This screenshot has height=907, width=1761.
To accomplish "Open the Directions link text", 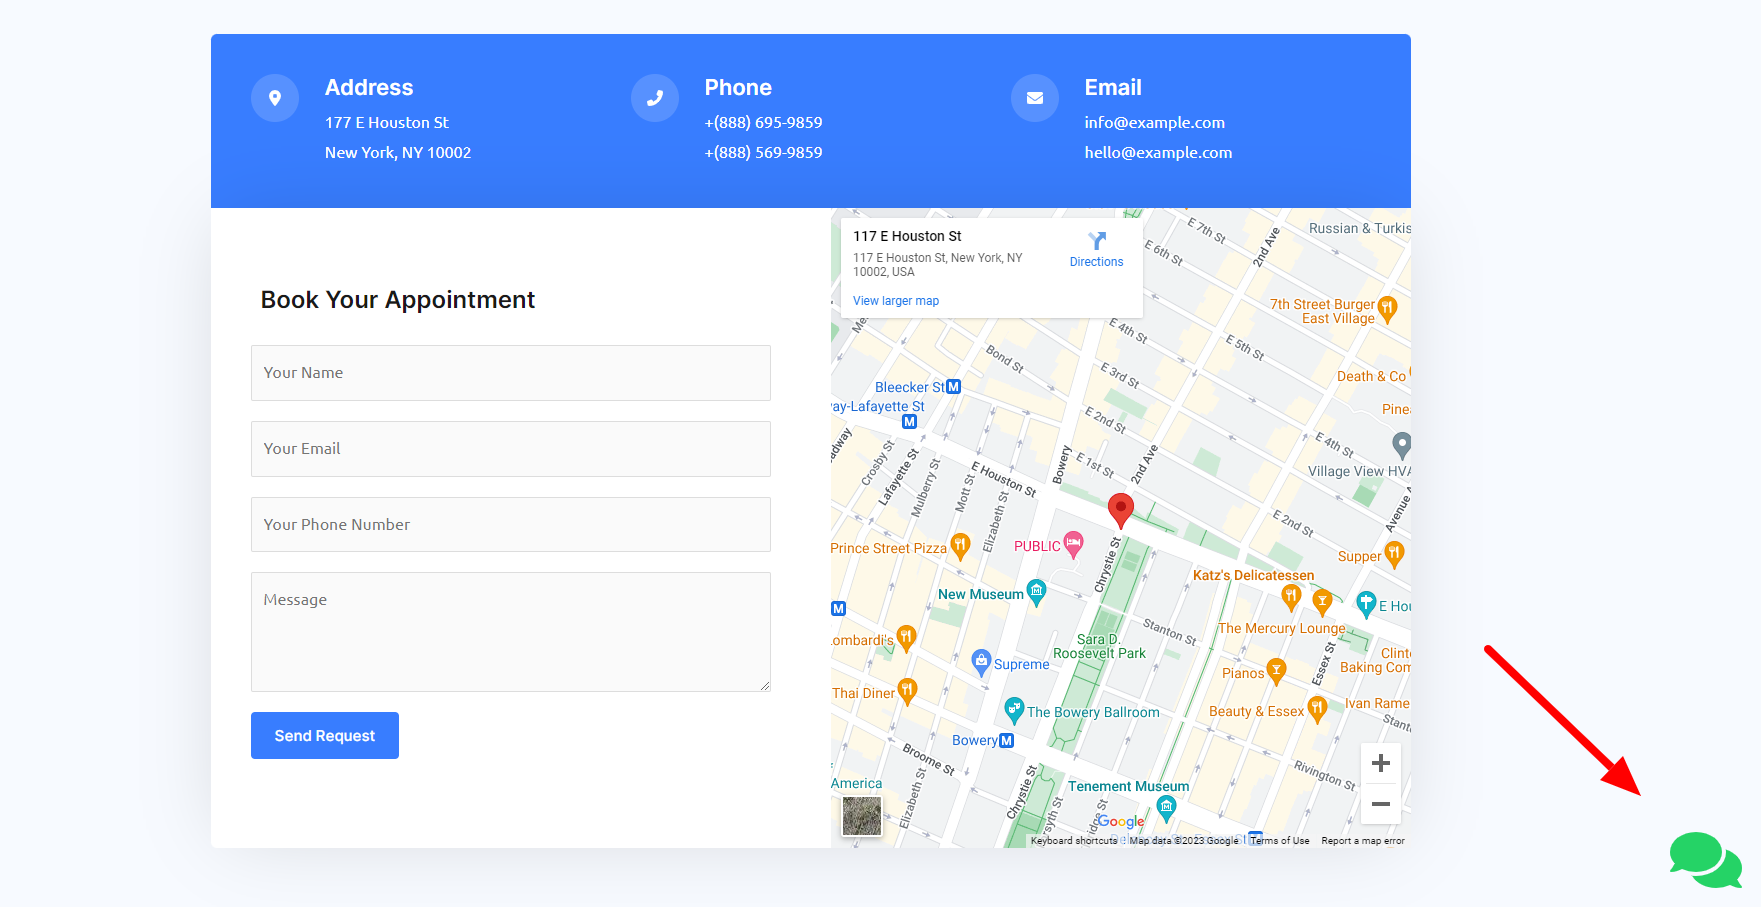I will click(1096, 262).
